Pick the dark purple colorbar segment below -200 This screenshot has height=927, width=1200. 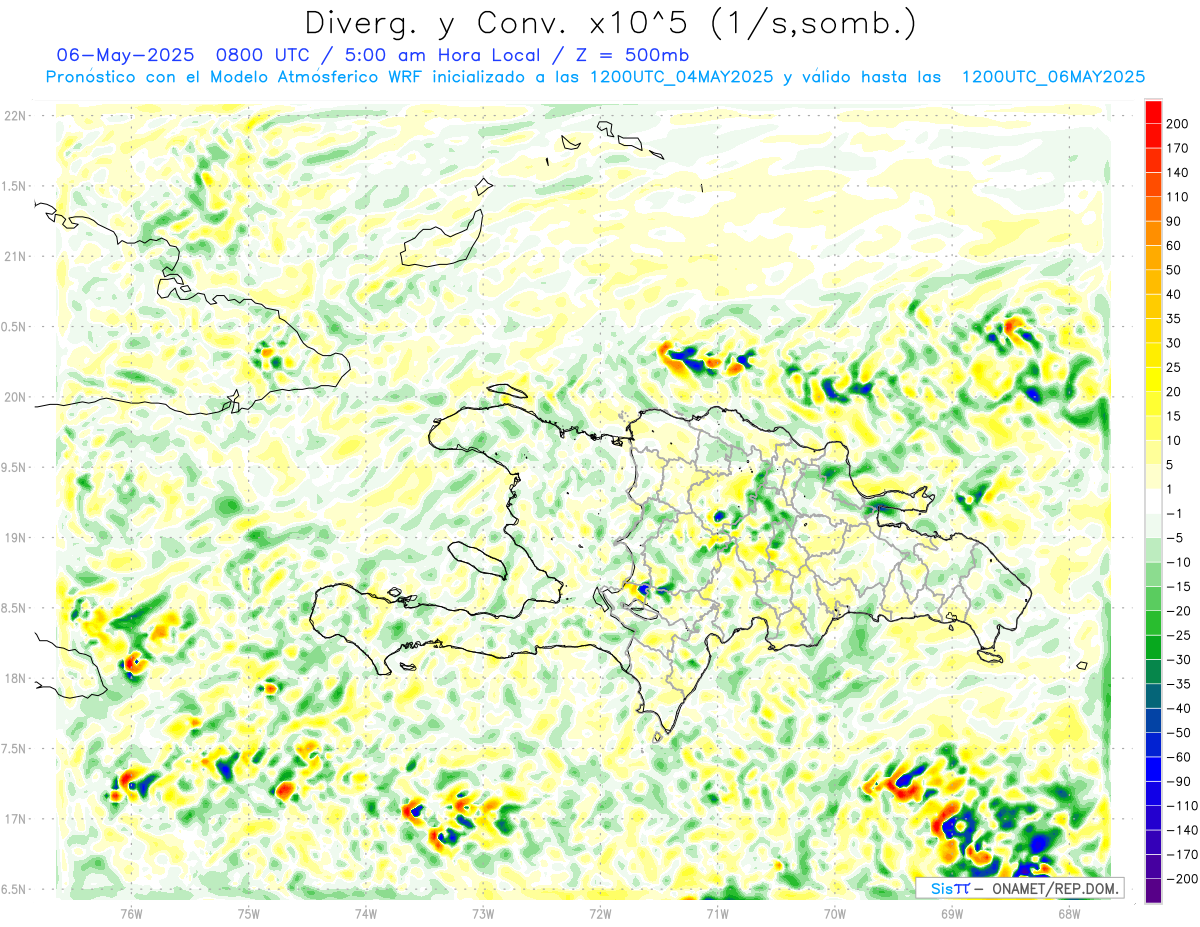tap(1154, 890)
